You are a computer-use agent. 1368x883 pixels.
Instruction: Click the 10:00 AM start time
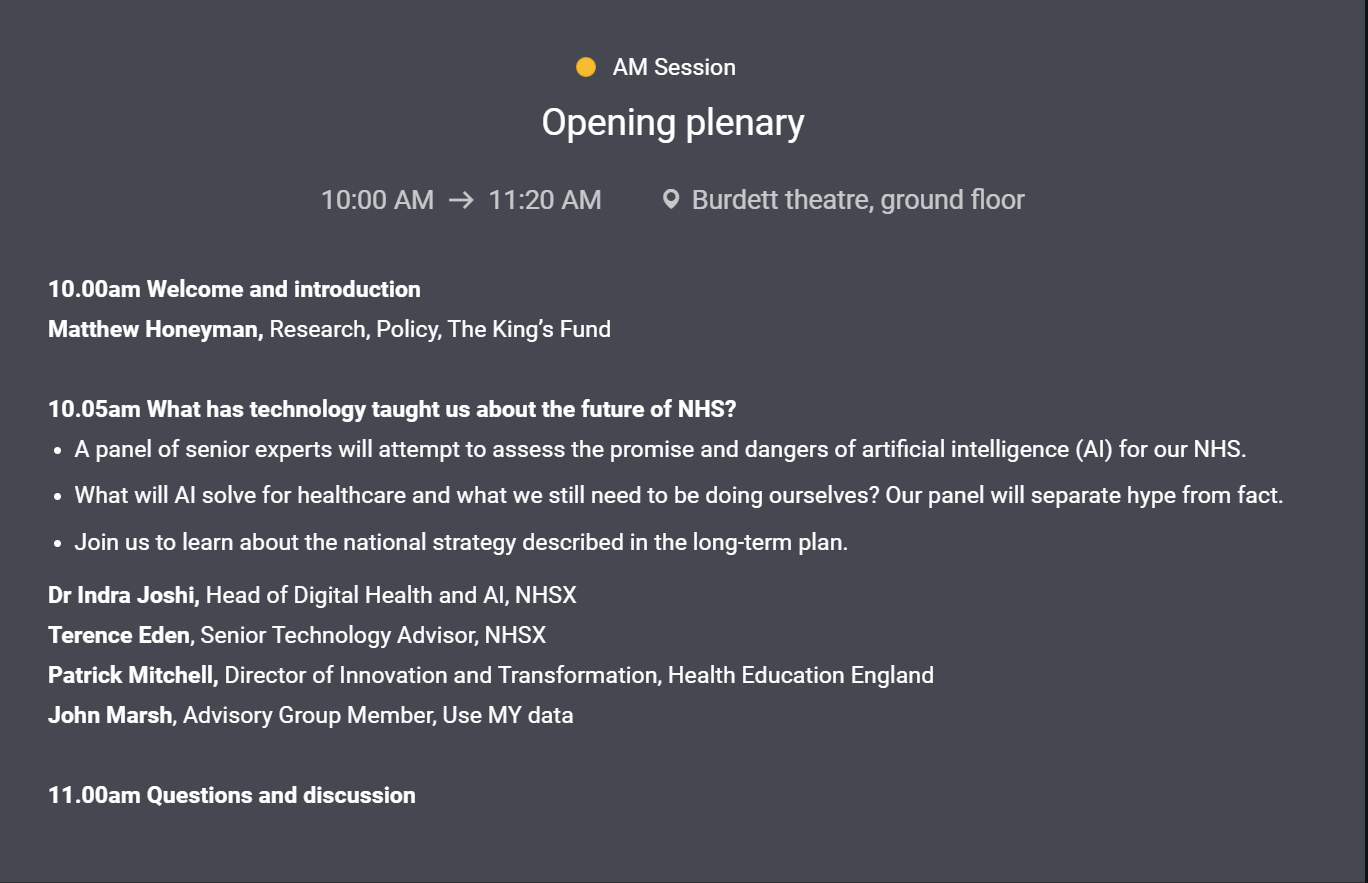point(377,200)
